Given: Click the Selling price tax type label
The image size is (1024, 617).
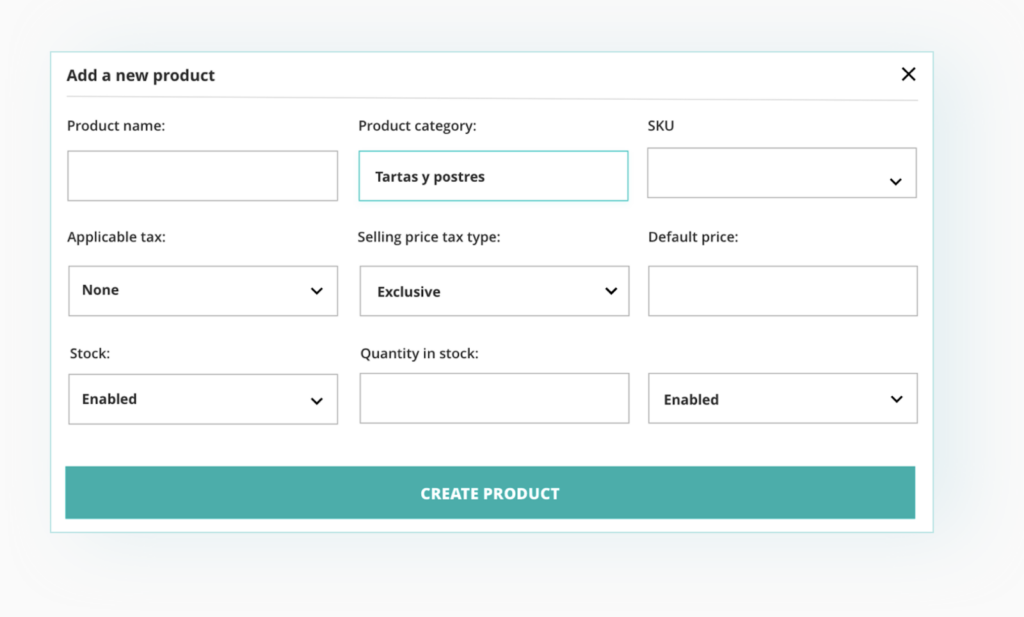Looking at the screenshot, I should [x=429, y=238].
